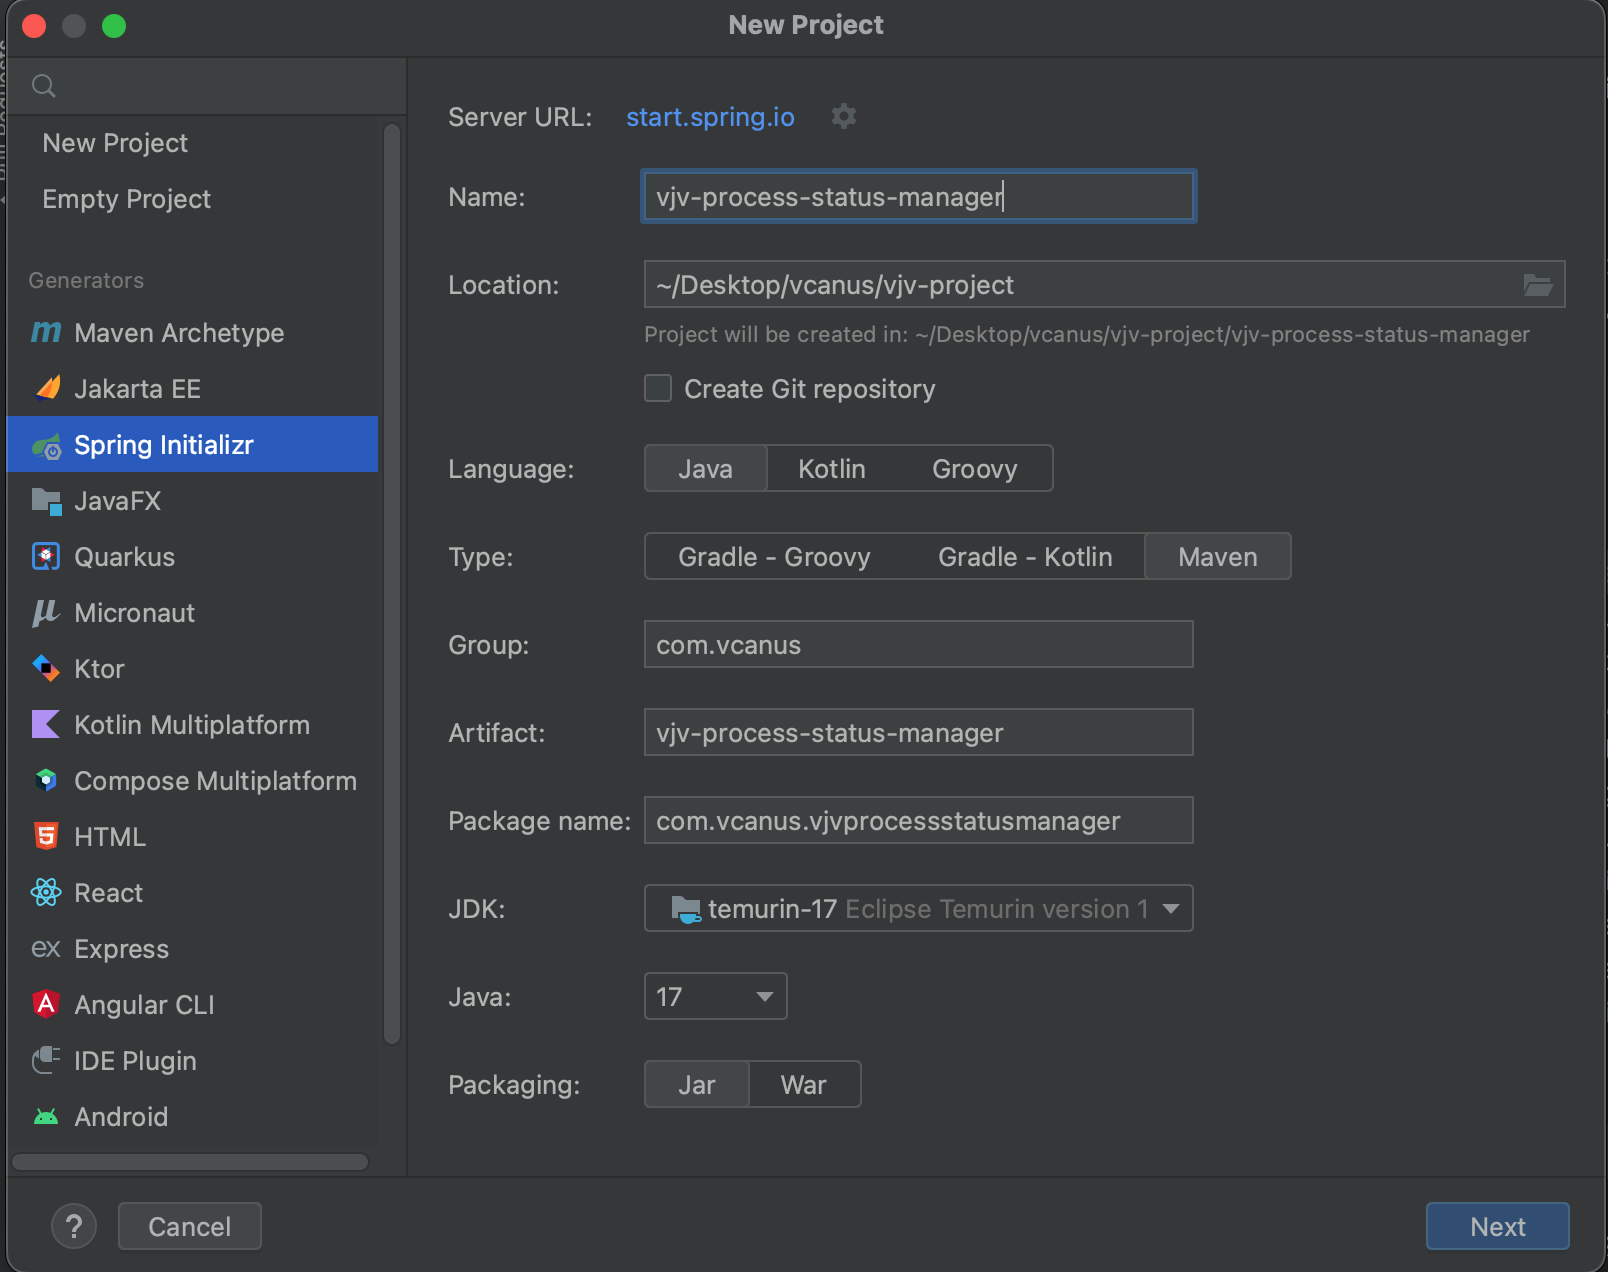The image size is (1608, 1272).
Task: Click the Location folder browse icon
Action: [1540, 284]
